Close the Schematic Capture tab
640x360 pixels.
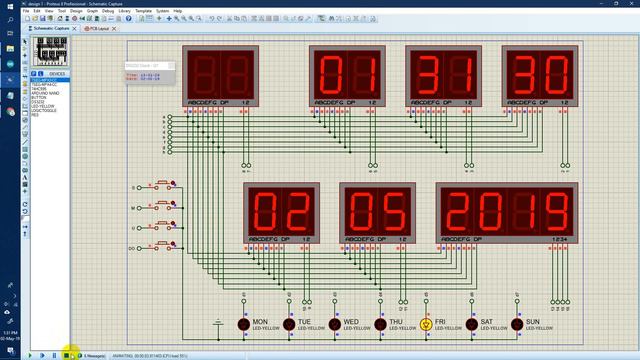[x=74, y=29]
